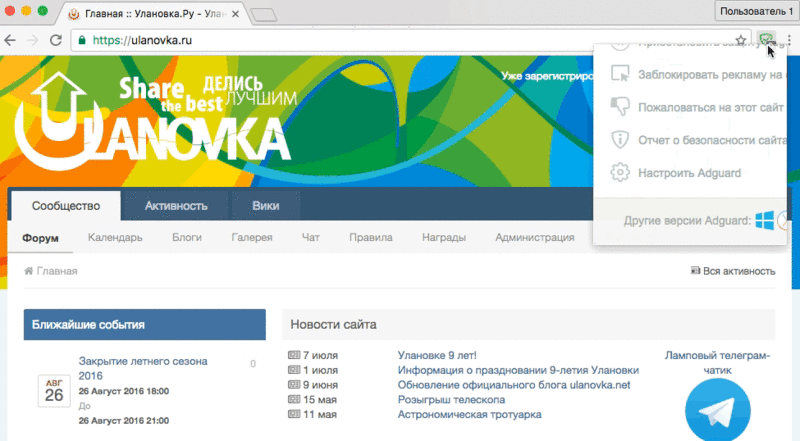Click the green lock icon in address bar

coord(81,41)
